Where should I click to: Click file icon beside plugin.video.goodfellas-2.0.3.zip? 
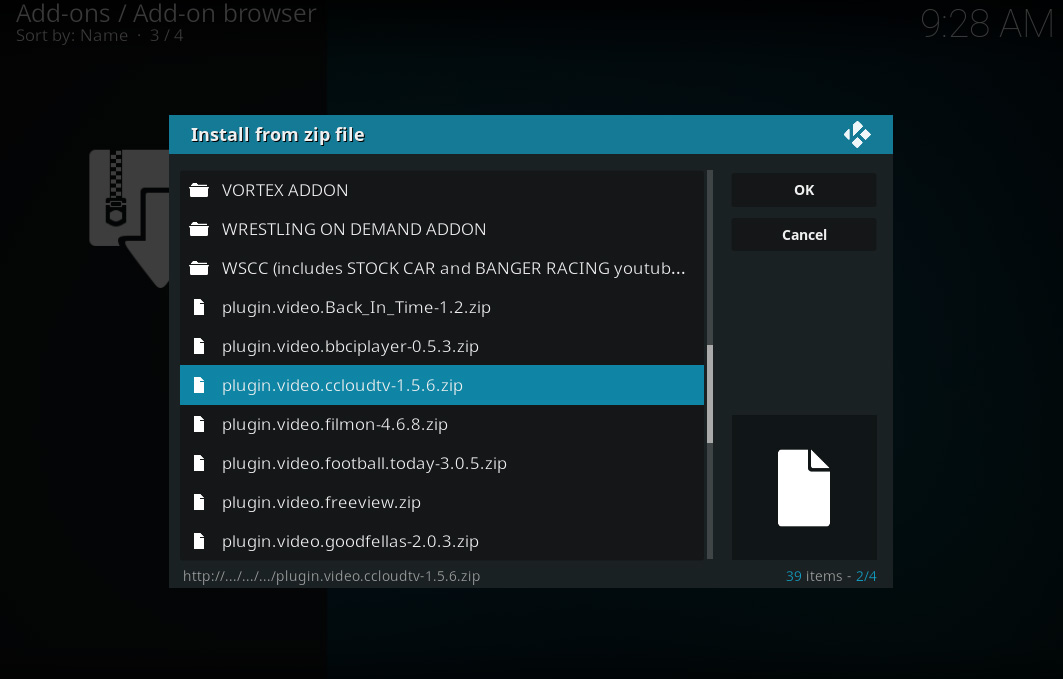click(199, 541)
